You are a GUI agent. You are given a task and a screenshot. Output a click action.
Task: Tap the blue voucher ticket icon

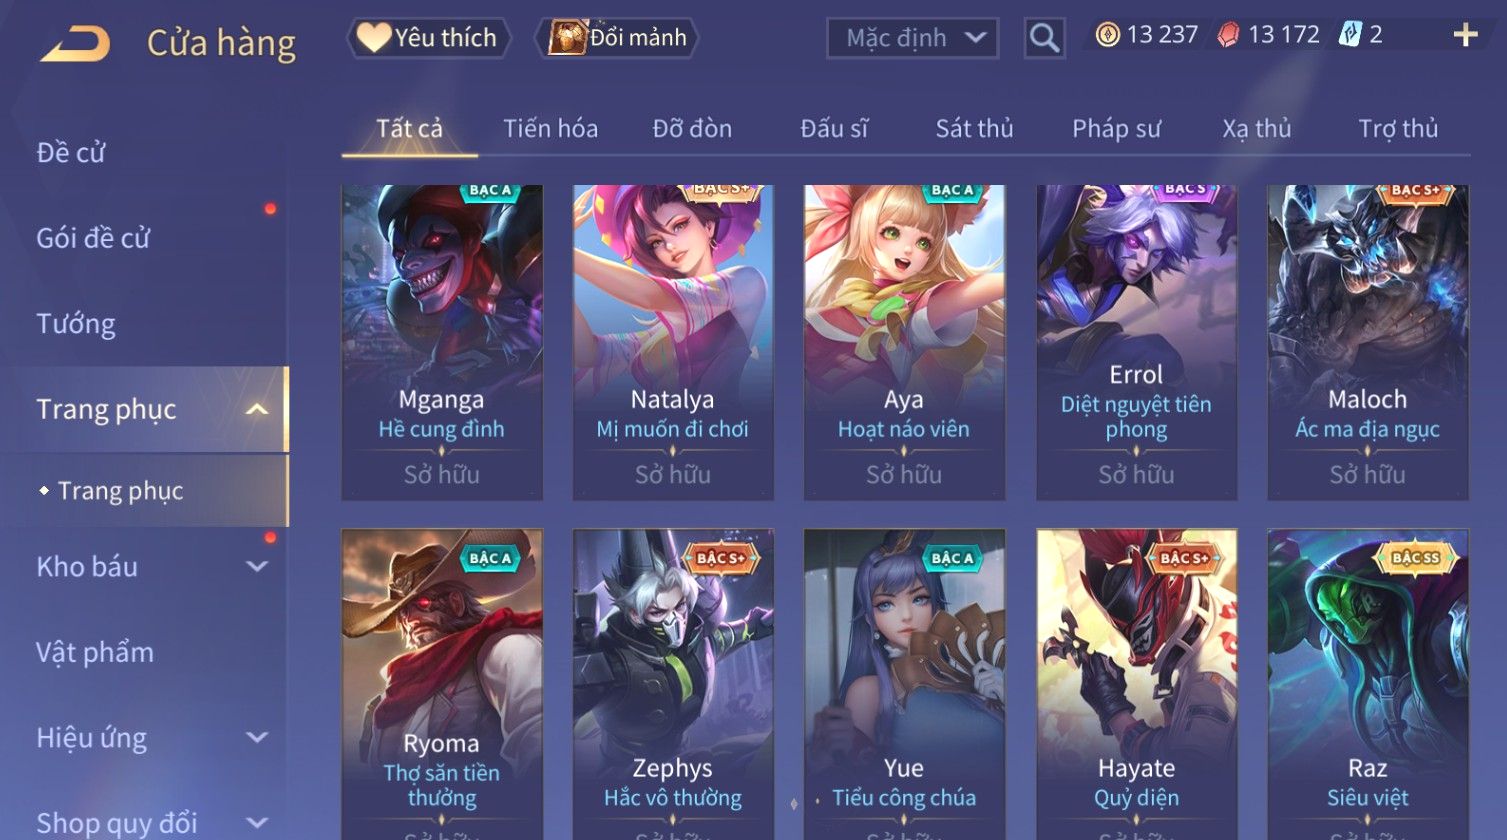[x=1350, y=35]
